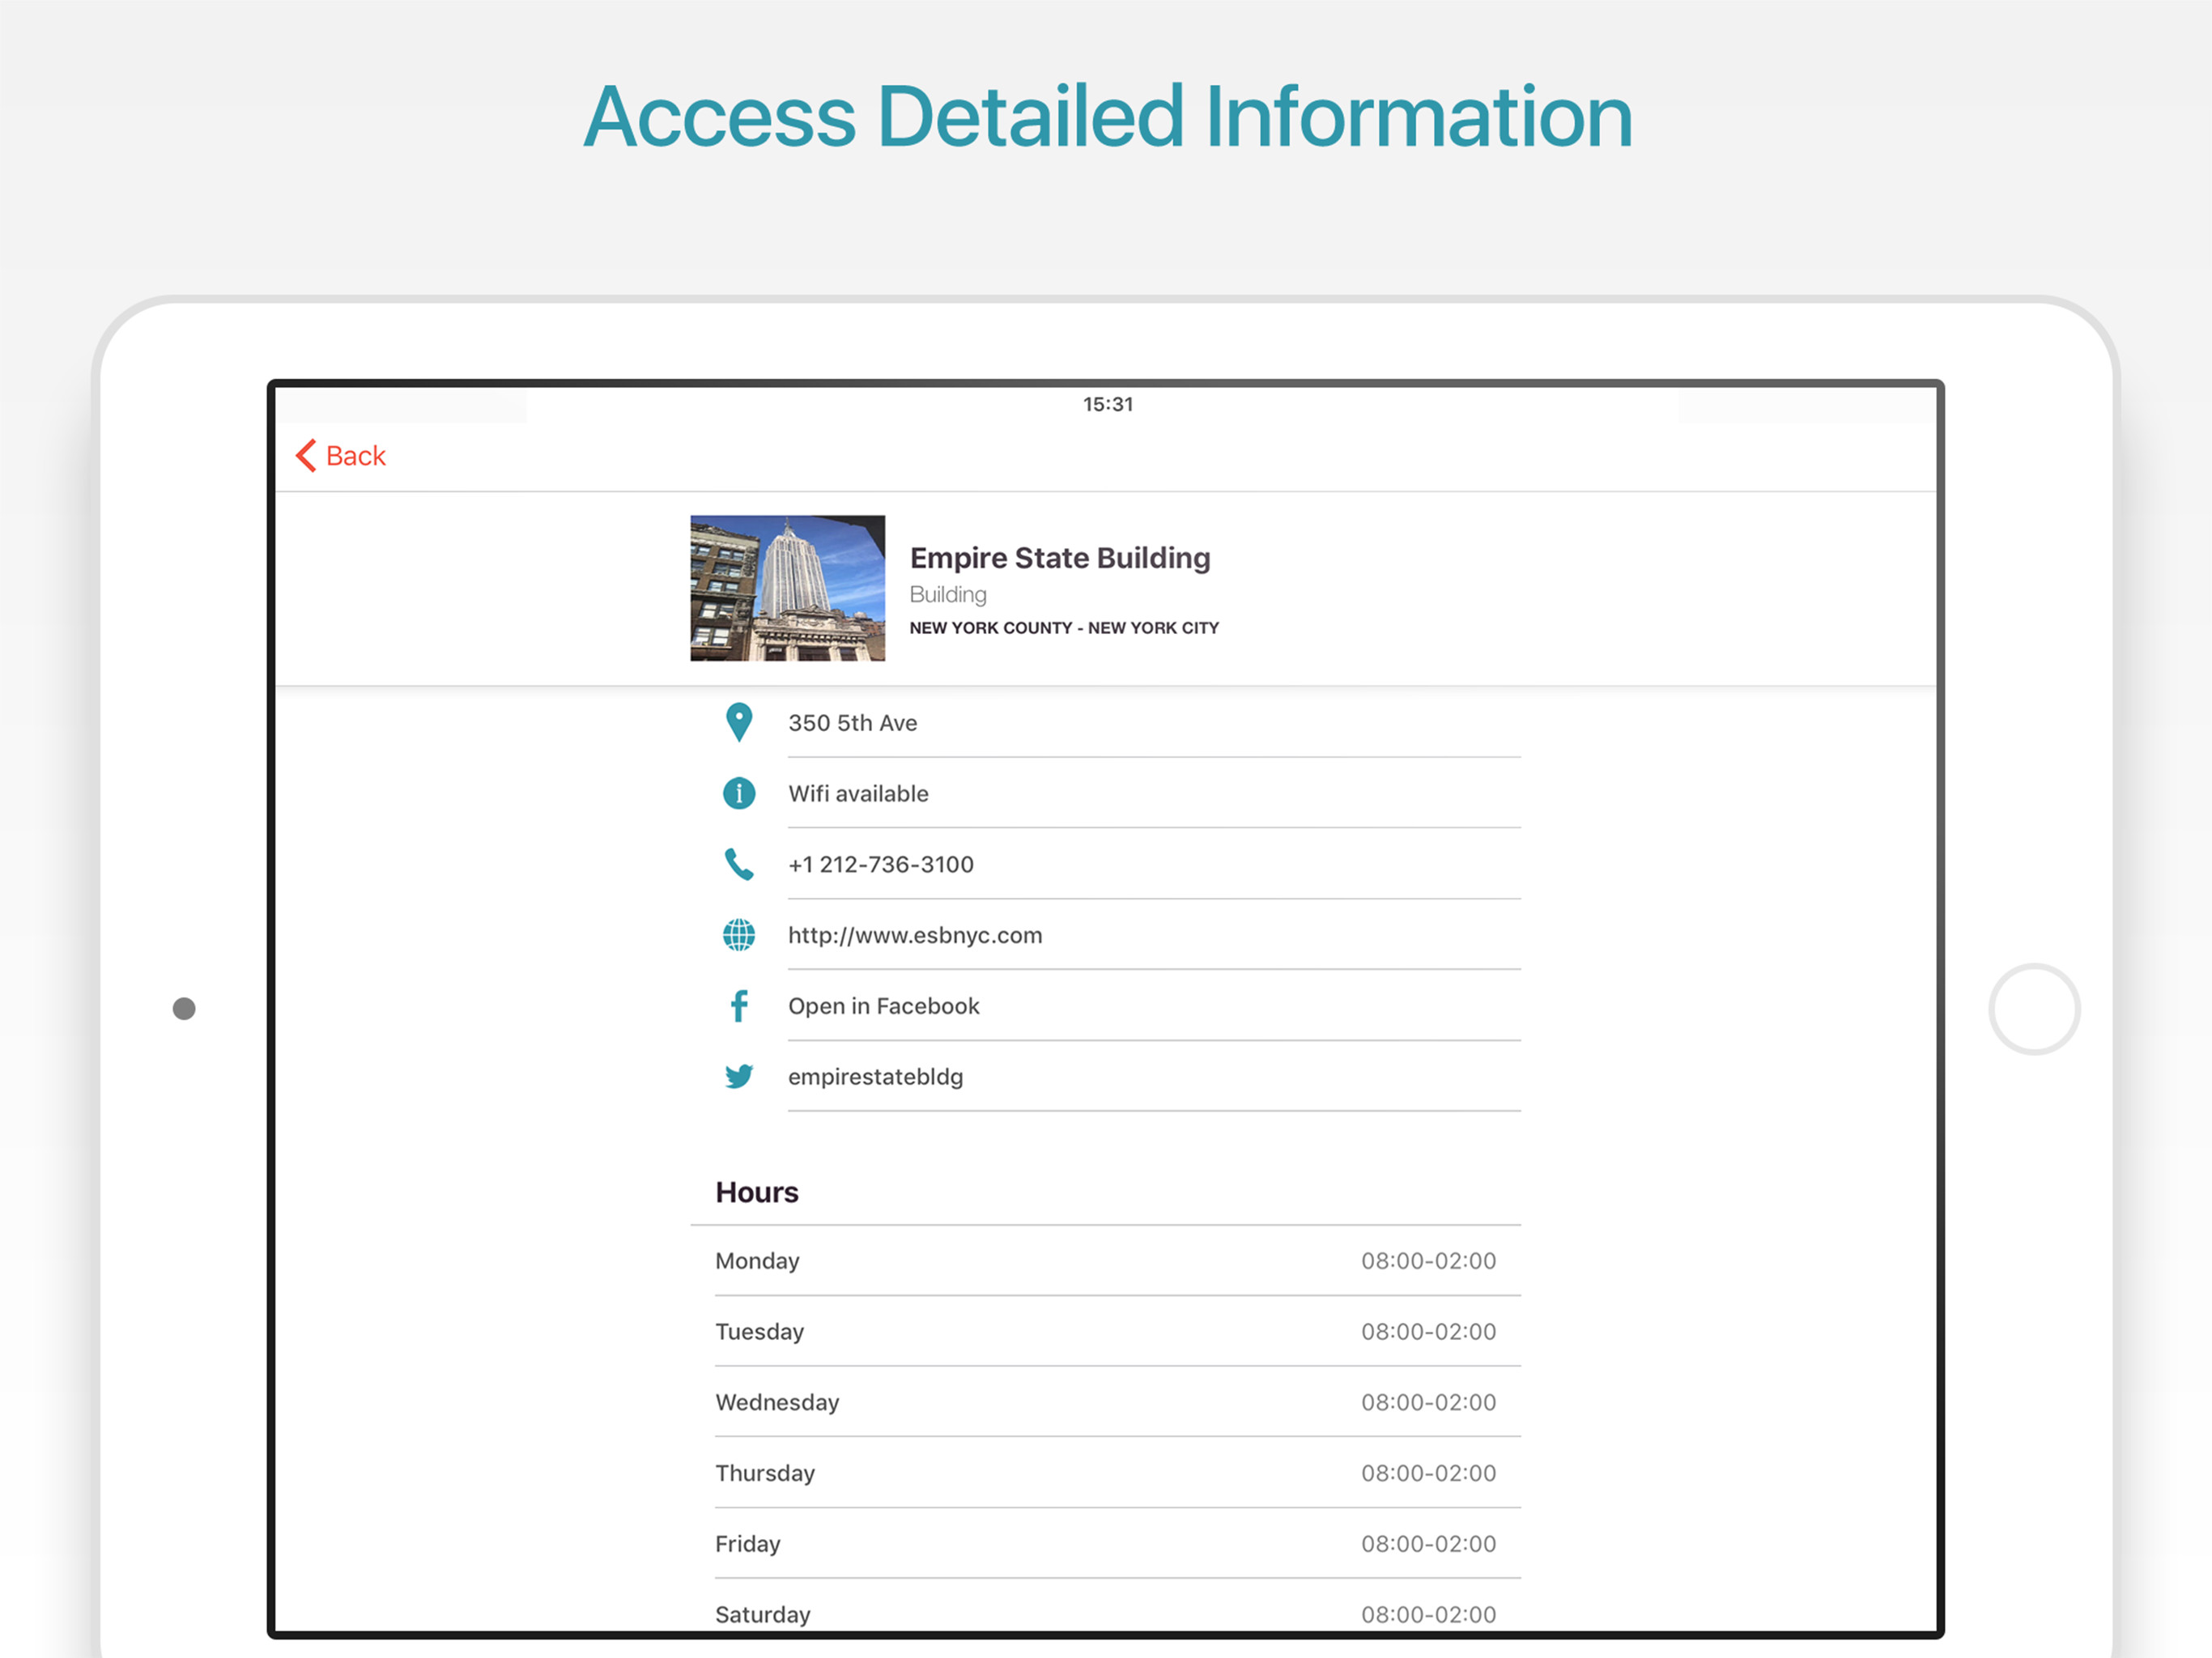This screenshot has height=1658, width=2212.
Task: Open the Empire State Building photo
Action: click(787, 588)
